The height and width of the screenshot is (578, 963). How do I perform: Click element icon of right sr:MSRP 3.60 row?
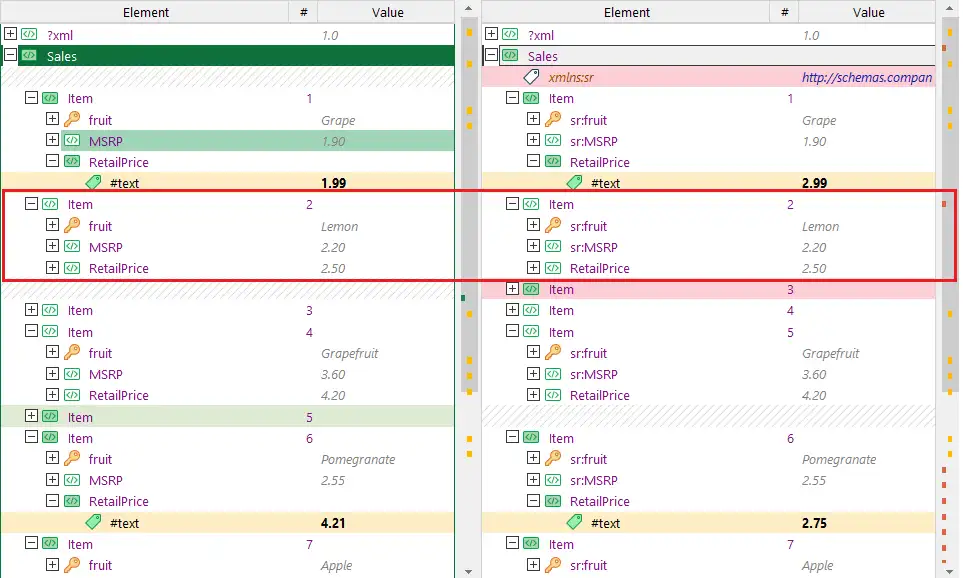[553, 373]
